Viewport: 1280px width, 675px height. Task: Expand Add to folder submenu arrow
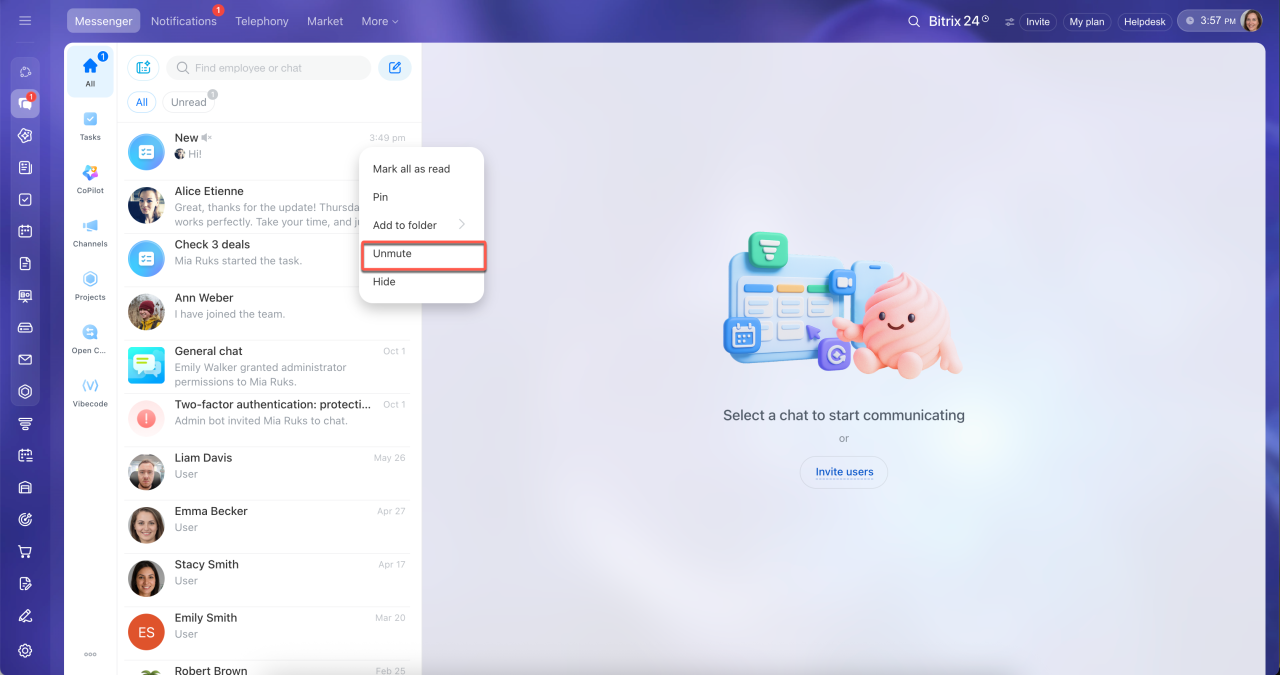click(x=462, y=225)
